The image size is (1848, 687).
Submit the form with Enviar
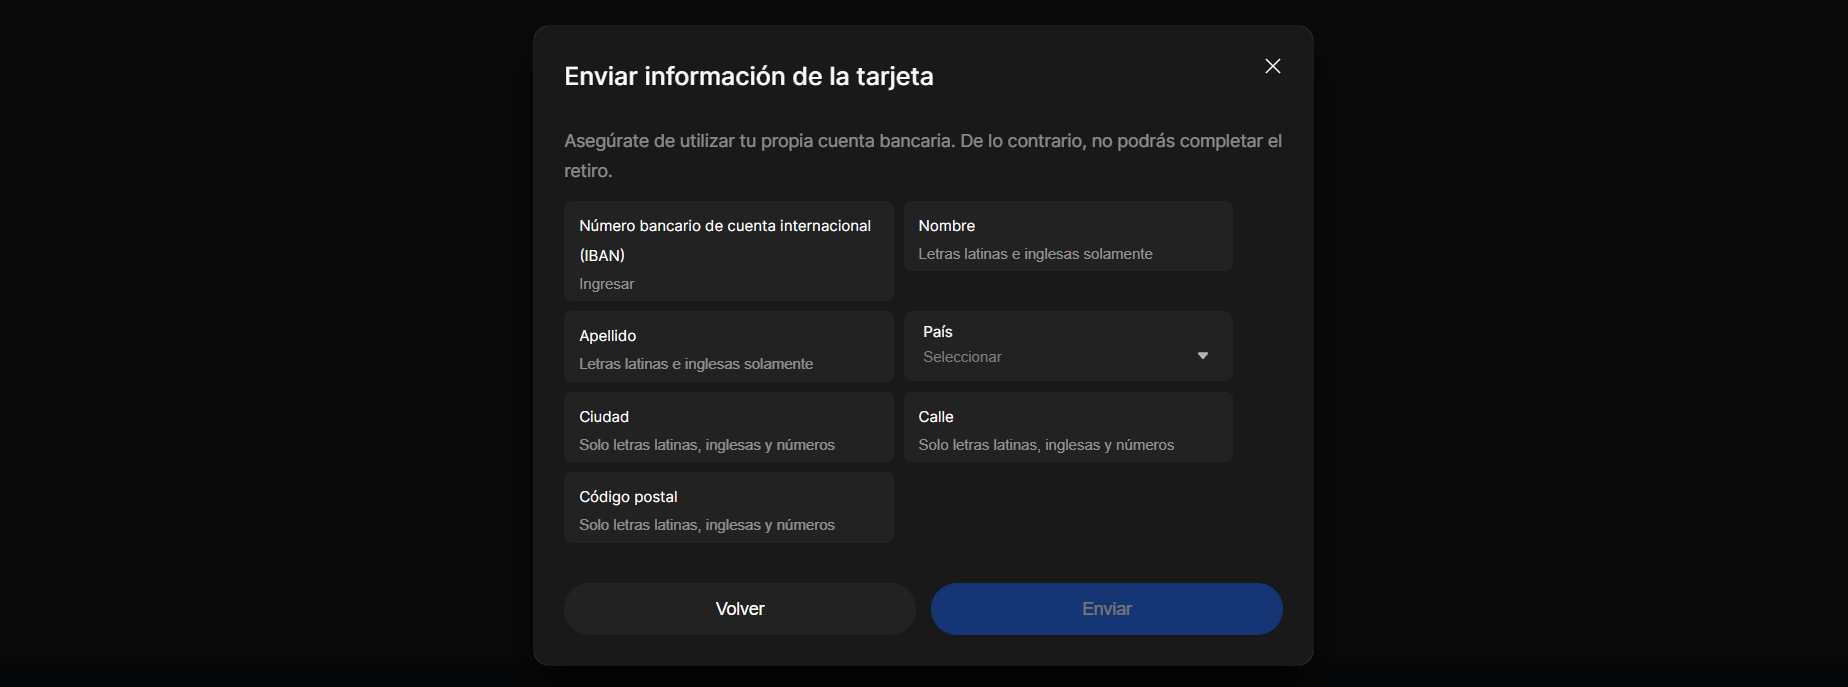(1106, 609)
